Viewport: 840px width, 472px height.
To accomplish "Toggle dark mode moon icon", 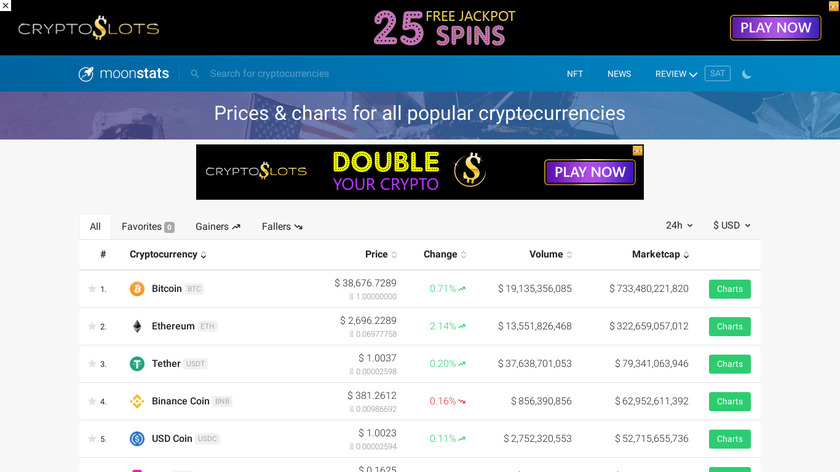I will pyautogui.click(x=746, y=74).
